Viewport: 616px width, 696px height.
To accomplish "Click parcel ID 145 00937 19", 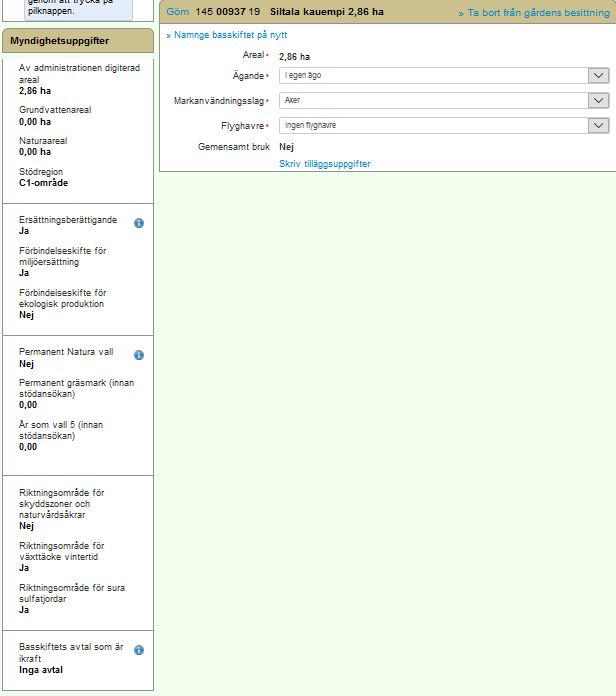I will (x=228, y=12).
